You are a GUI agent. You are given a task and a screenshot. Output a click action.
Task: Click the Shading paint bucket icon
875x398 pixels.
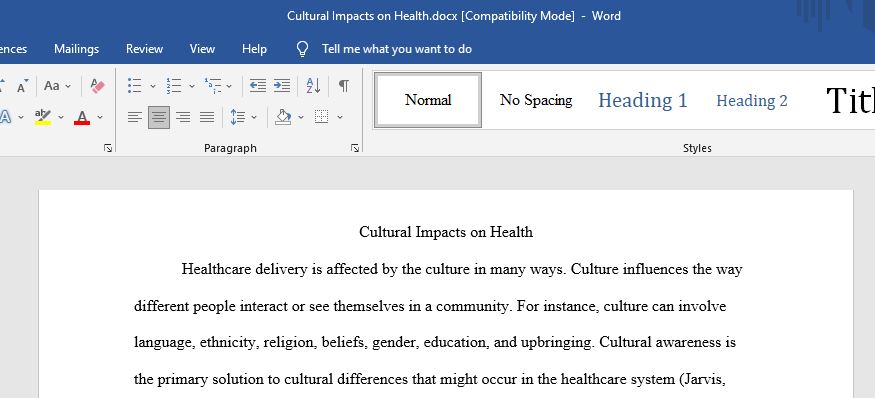click(283, 117)
